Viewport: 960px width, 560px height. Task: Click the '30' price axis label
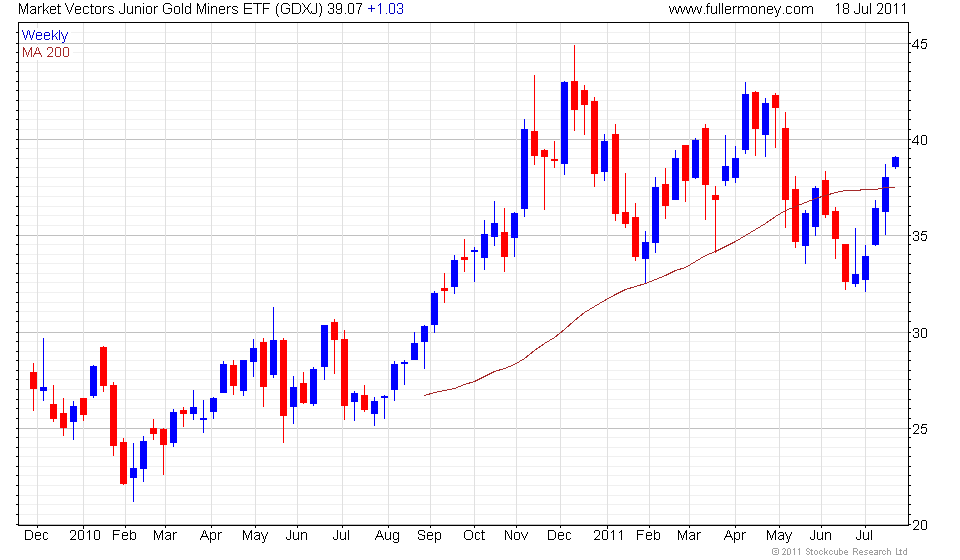pos(920,333)
